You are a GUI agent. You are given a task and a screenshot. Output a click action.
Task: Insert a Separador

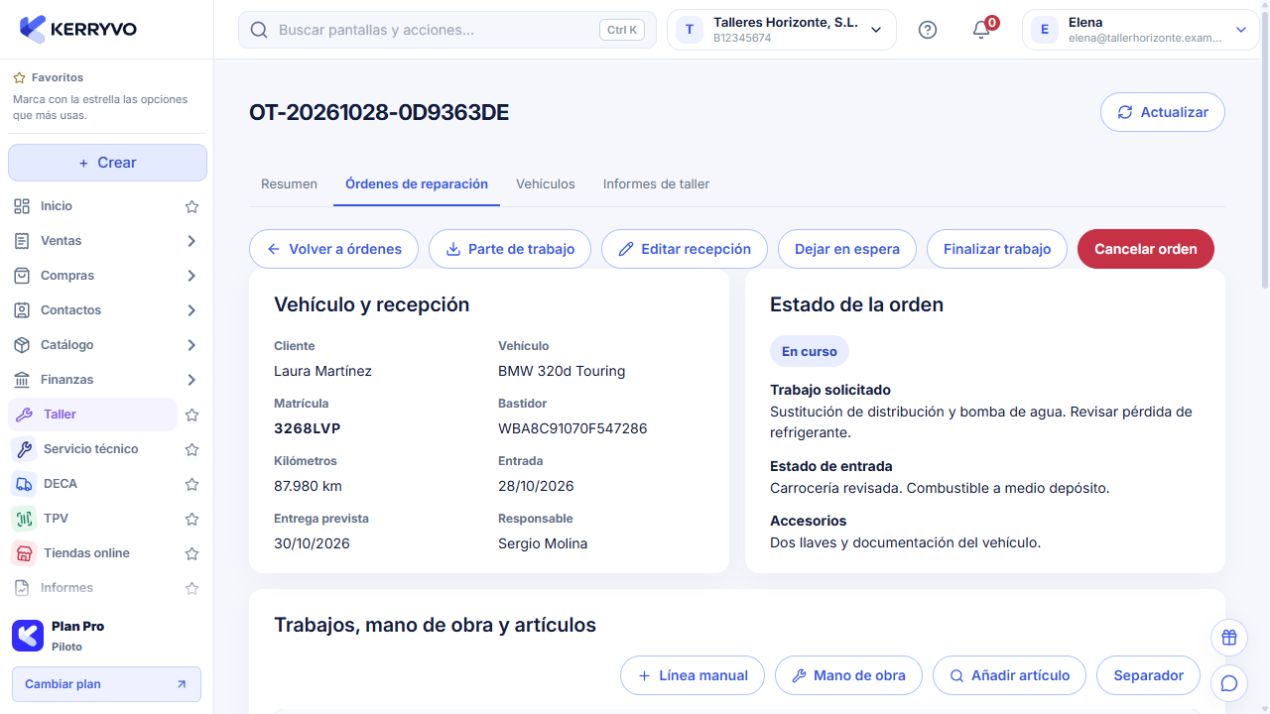click(1148, 675)
